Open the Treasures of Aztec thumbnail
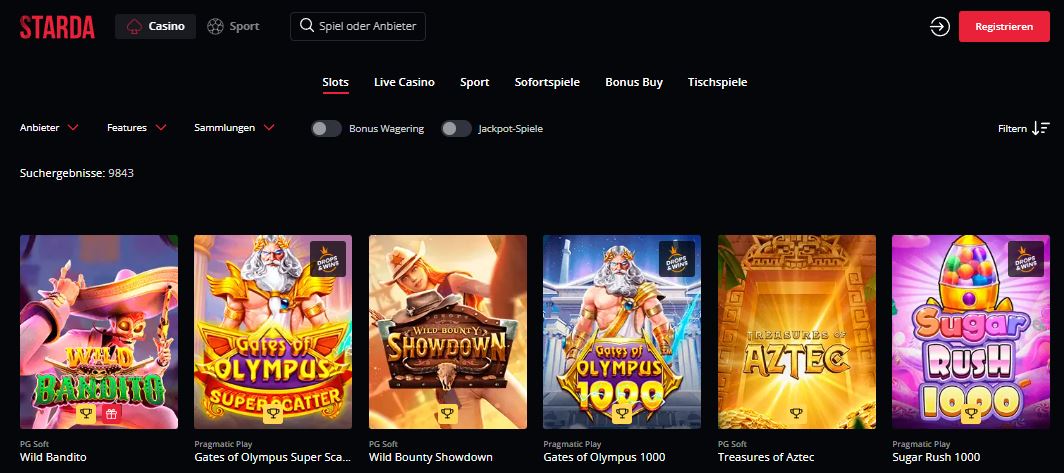 click(797, 332)
